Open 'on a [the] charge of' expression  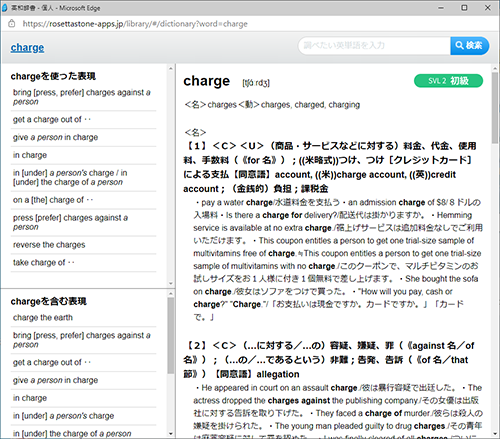(83, 200)
